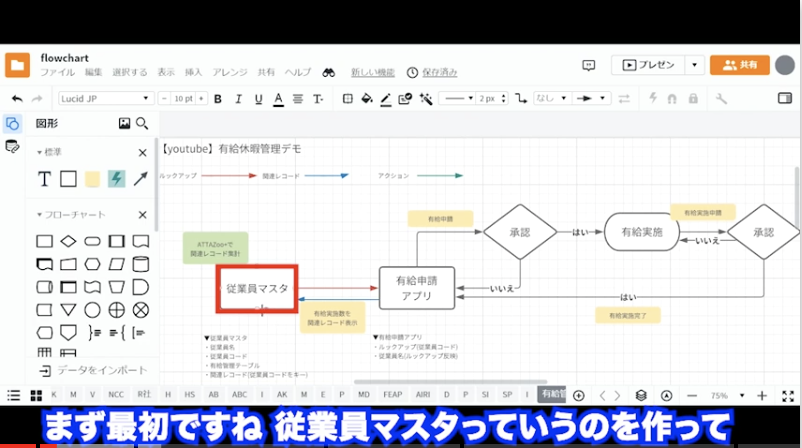Image resolution: width=802 pixels, height=448 pixels.
Task: Select the Text shape tool
Action: (x=44, y=179)
